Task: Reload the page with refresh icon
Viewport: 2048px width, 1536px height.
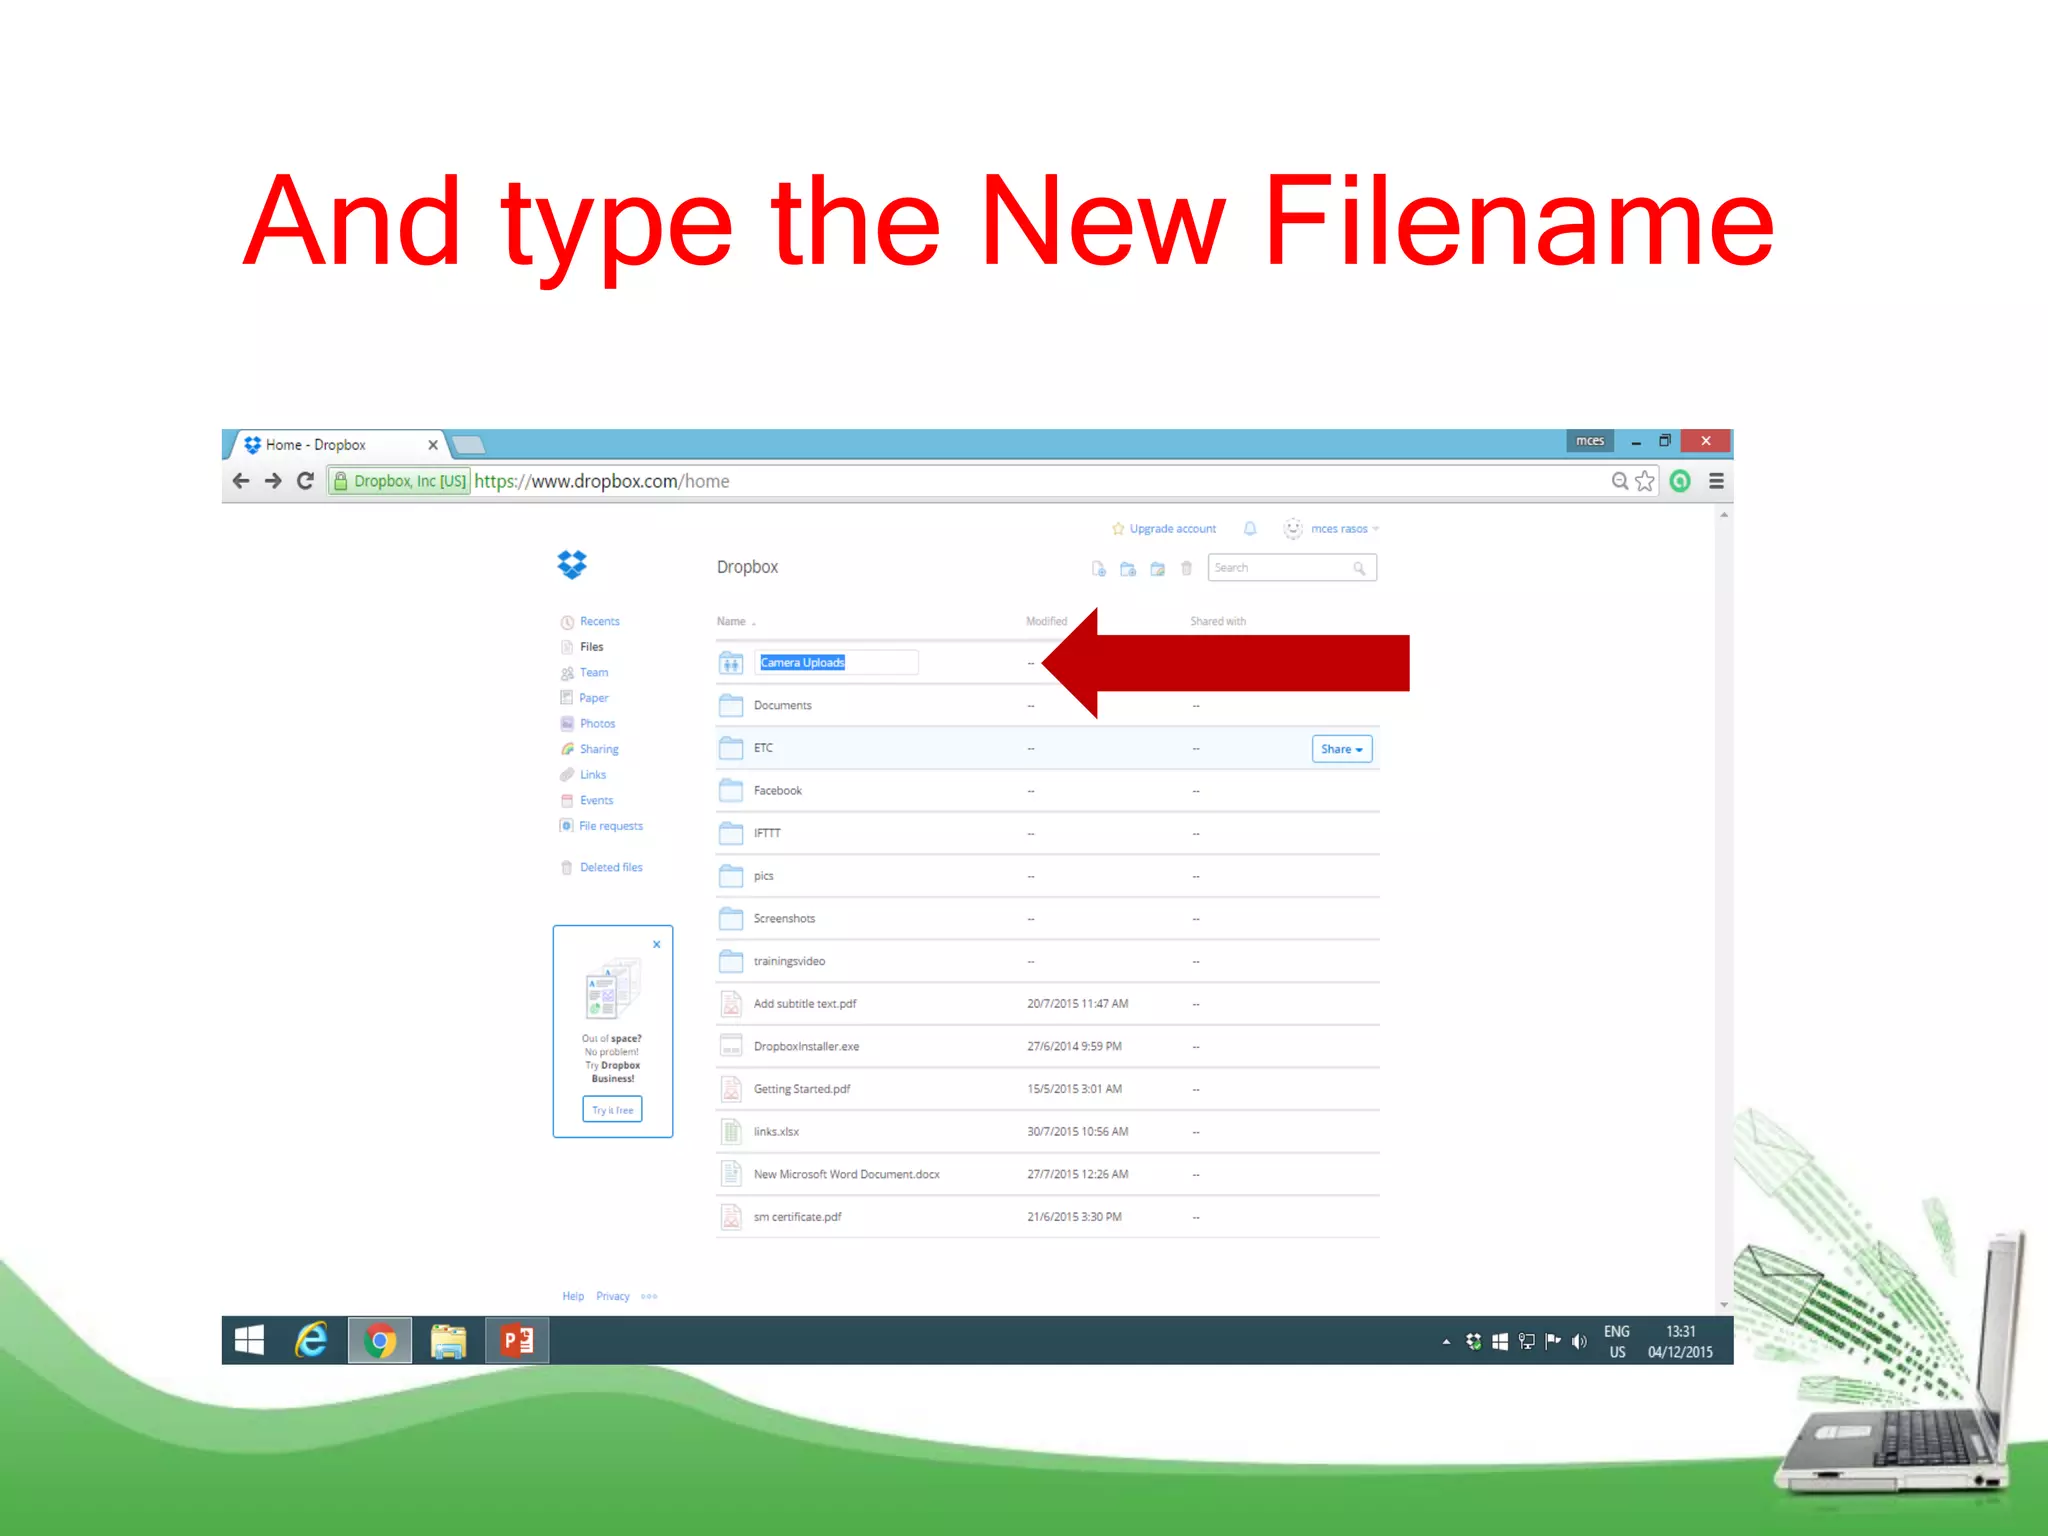Action: (x=306, y=481)
